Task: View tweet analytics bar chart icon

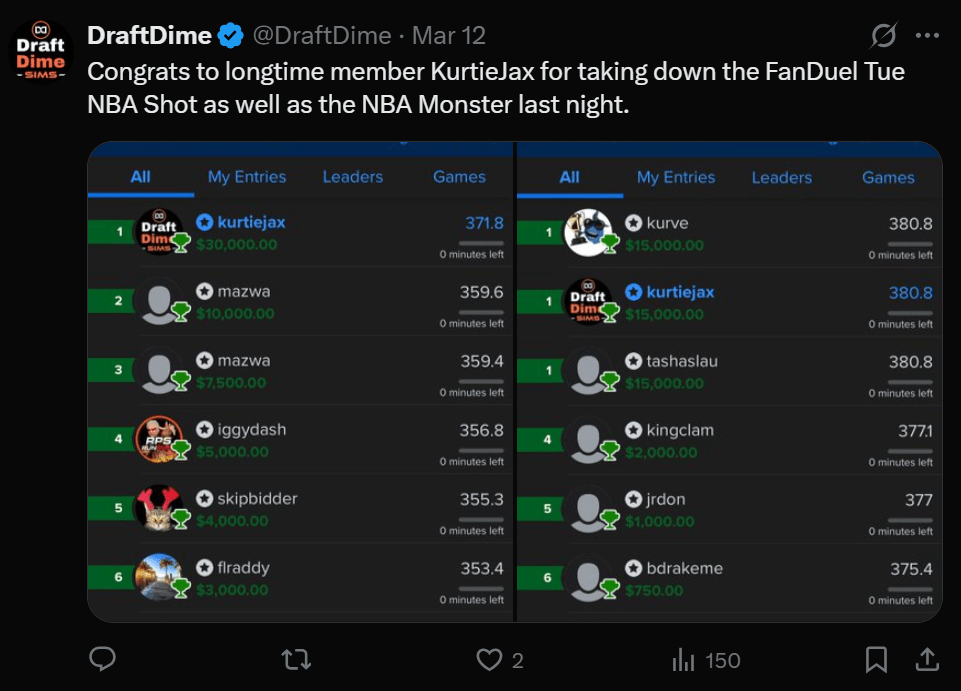Action: 684,659
